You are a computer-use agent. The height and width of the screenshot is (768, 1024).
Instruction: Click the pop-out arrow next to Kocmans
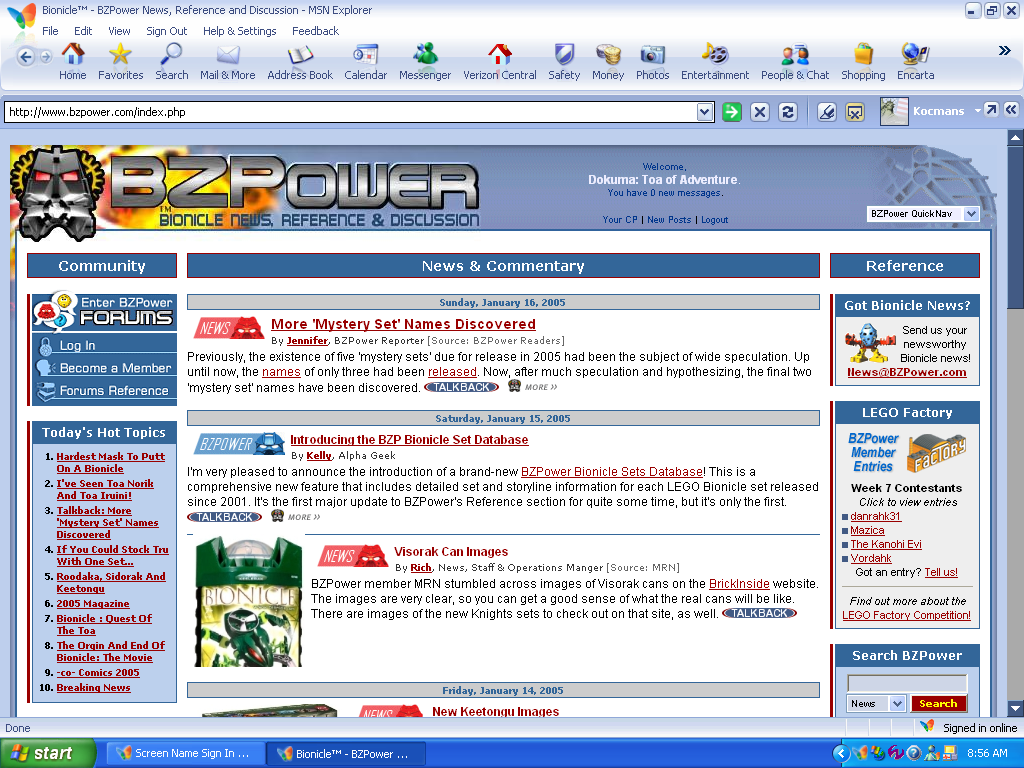point(991,109)
